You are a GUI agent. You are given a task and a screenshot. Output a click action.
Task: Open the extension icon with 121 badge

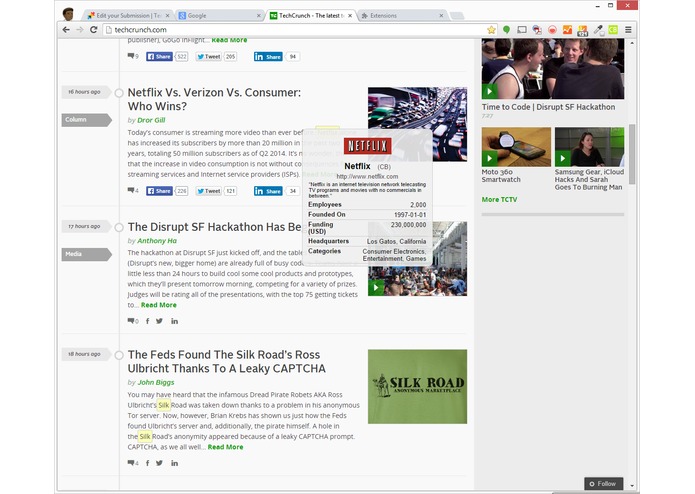582,30
